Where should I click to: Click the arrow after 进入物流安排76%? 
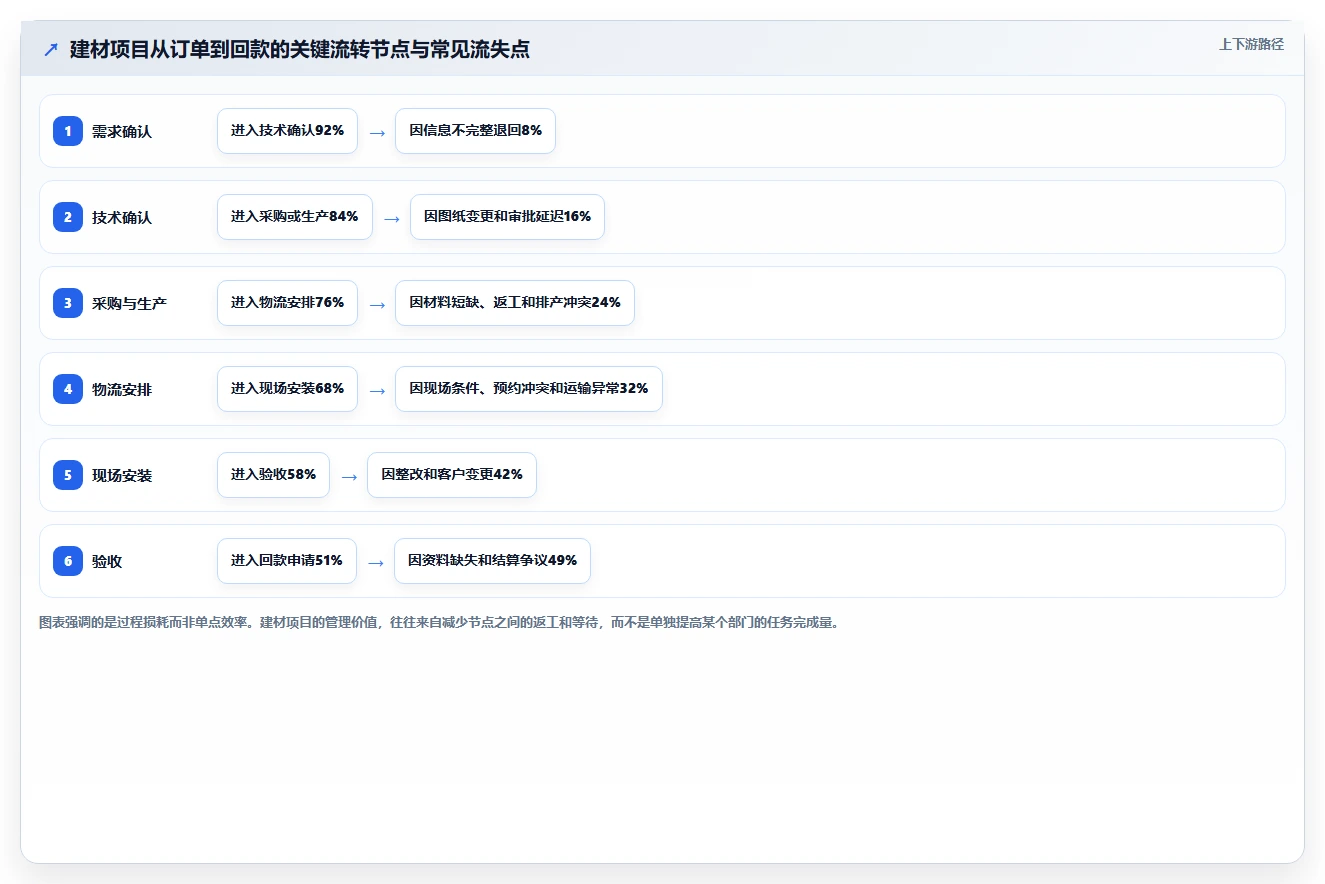tap(377, 304)
